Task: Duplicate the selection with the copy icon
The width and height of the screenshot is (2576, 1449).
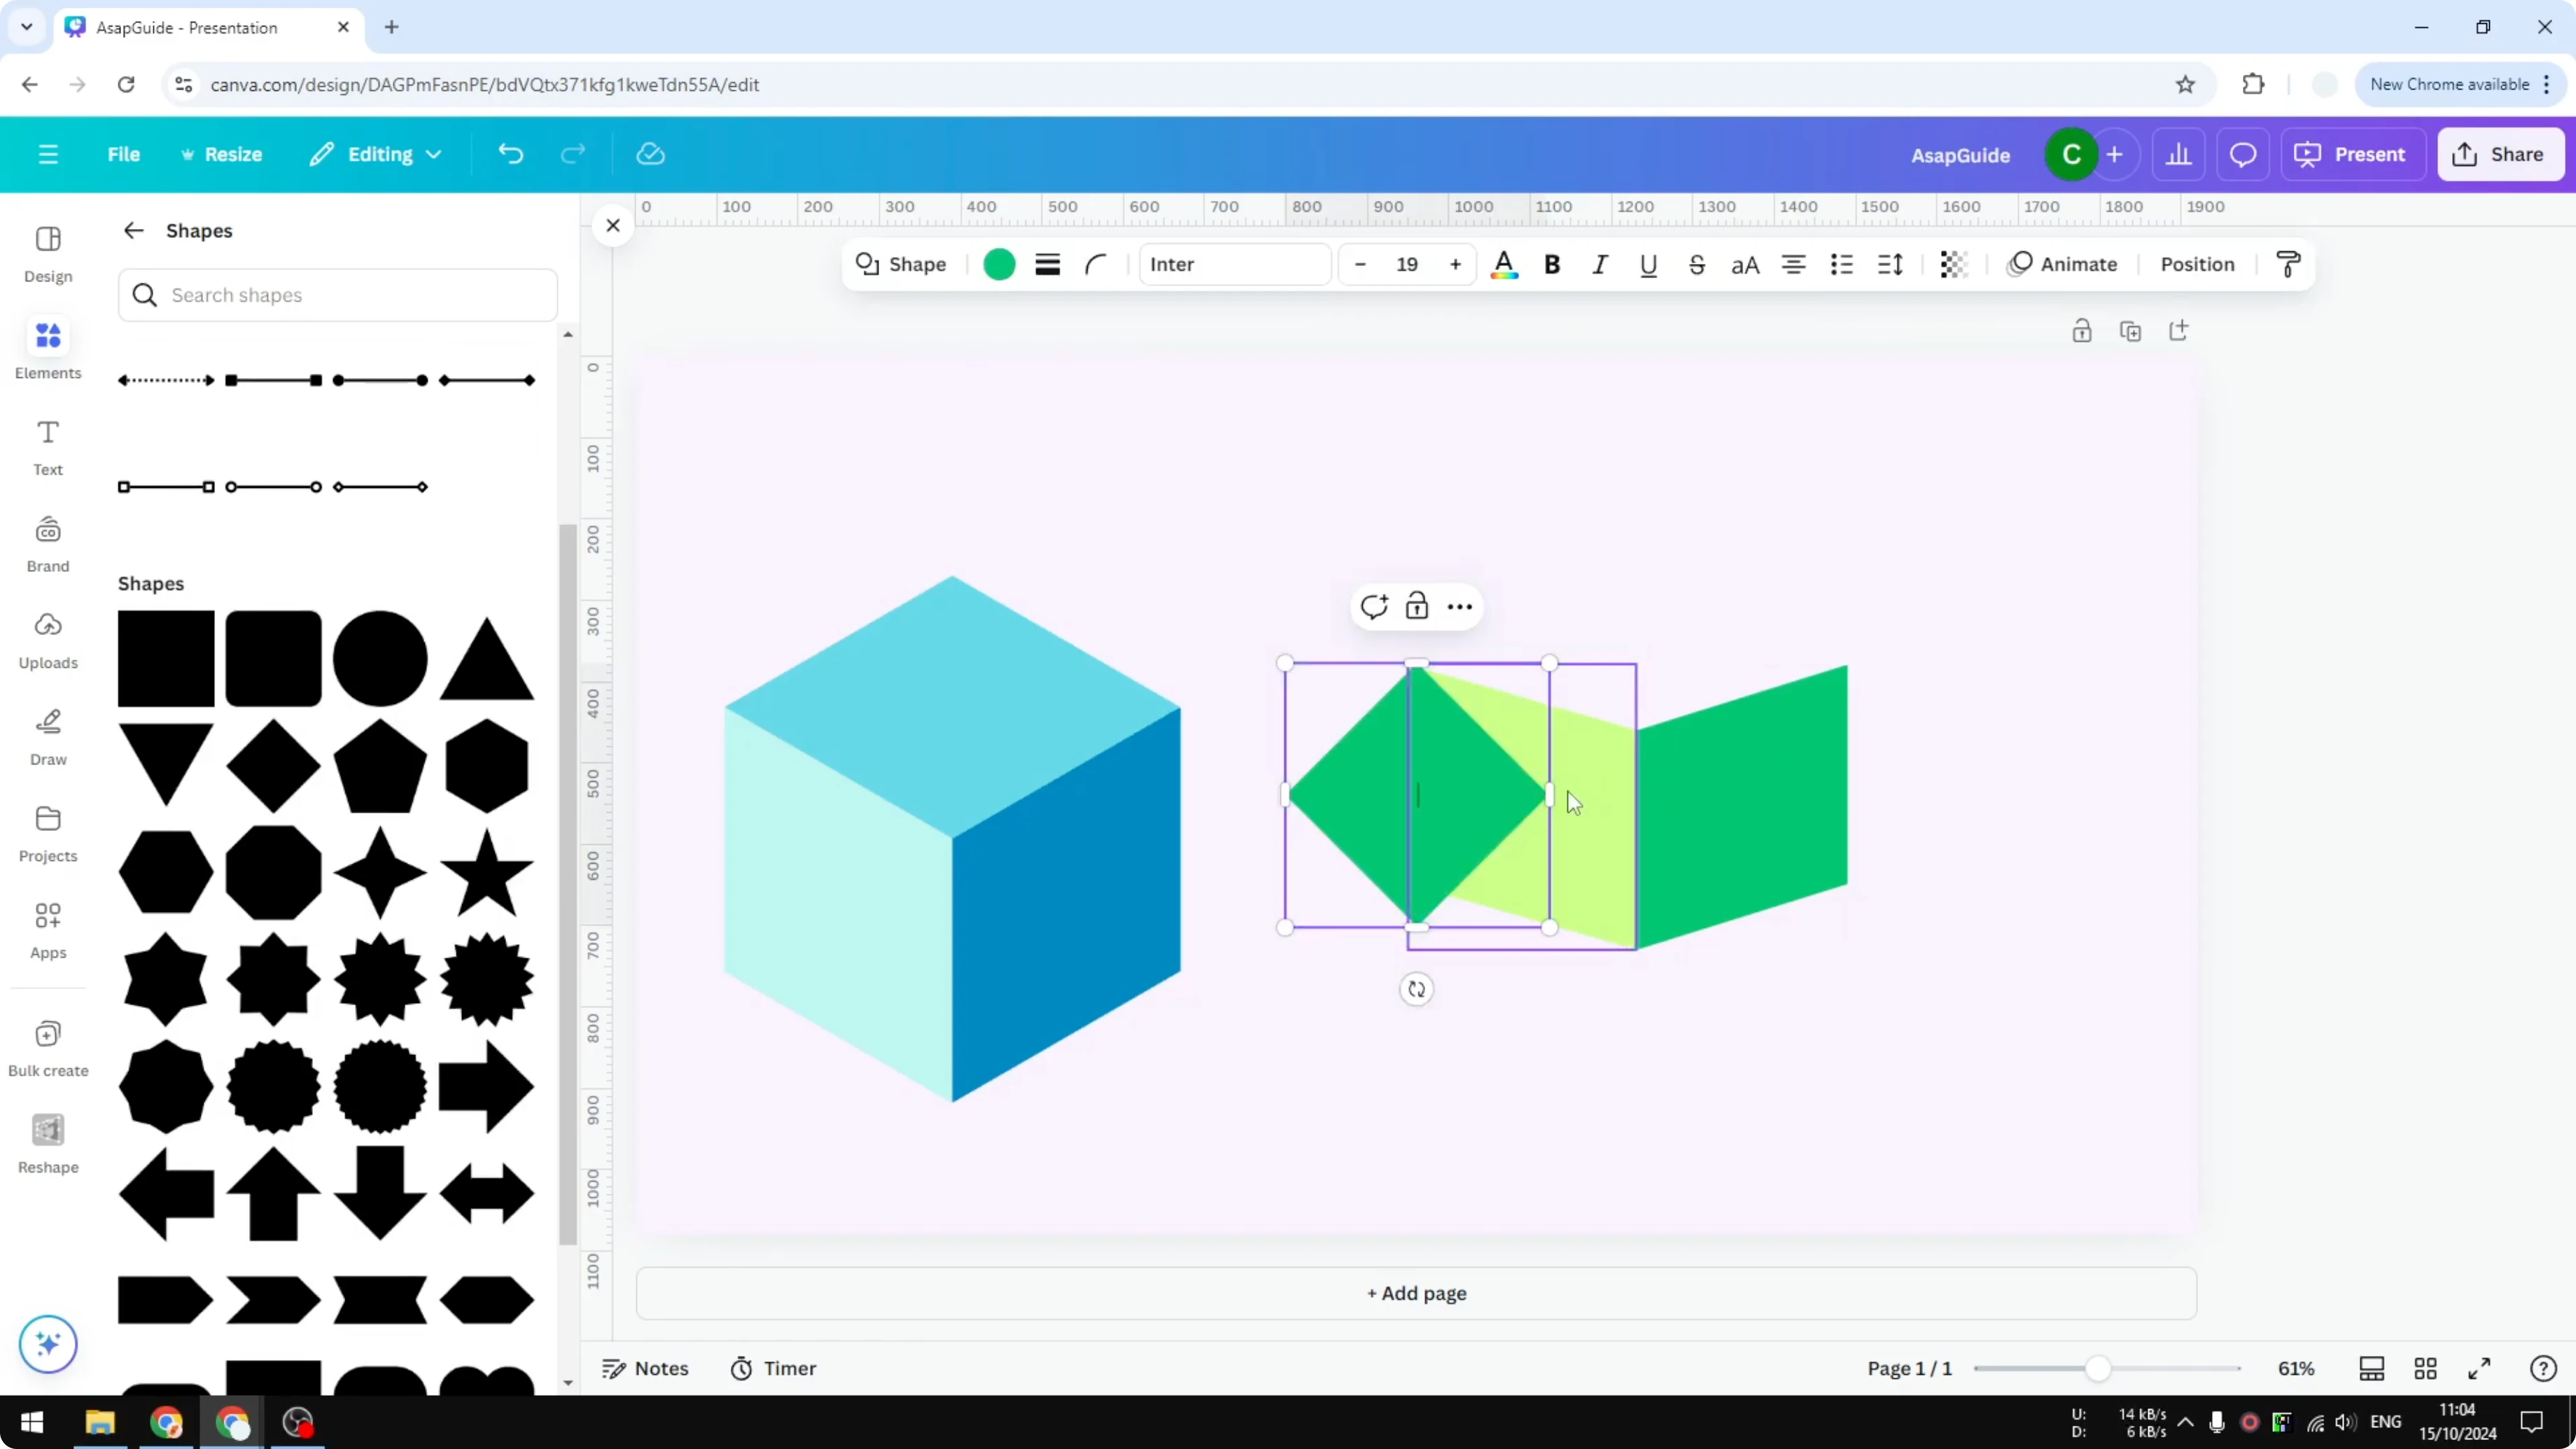Action: pos(2131,330)
